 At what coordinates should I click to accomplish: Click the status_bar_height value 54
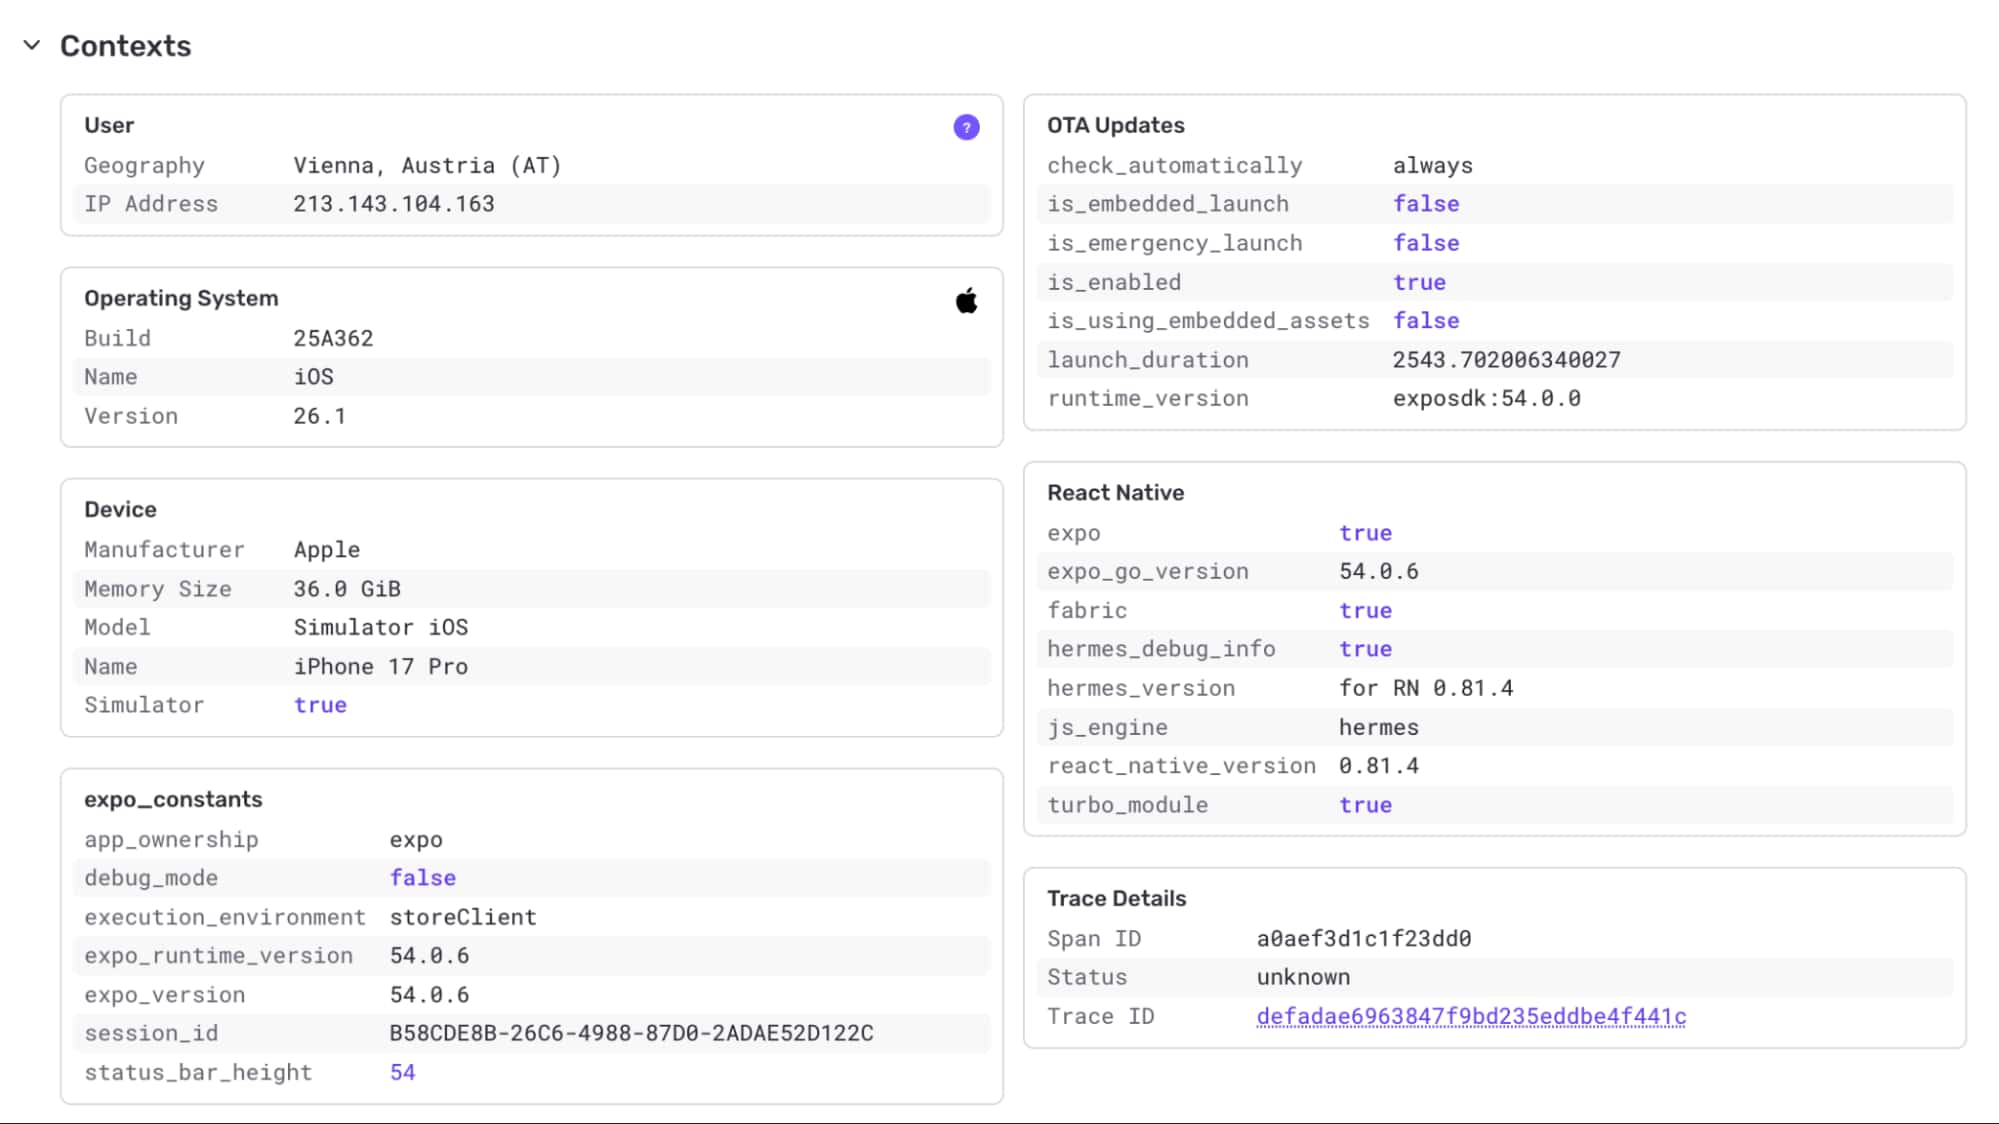pyautogui.click(x=402, y=1072)
